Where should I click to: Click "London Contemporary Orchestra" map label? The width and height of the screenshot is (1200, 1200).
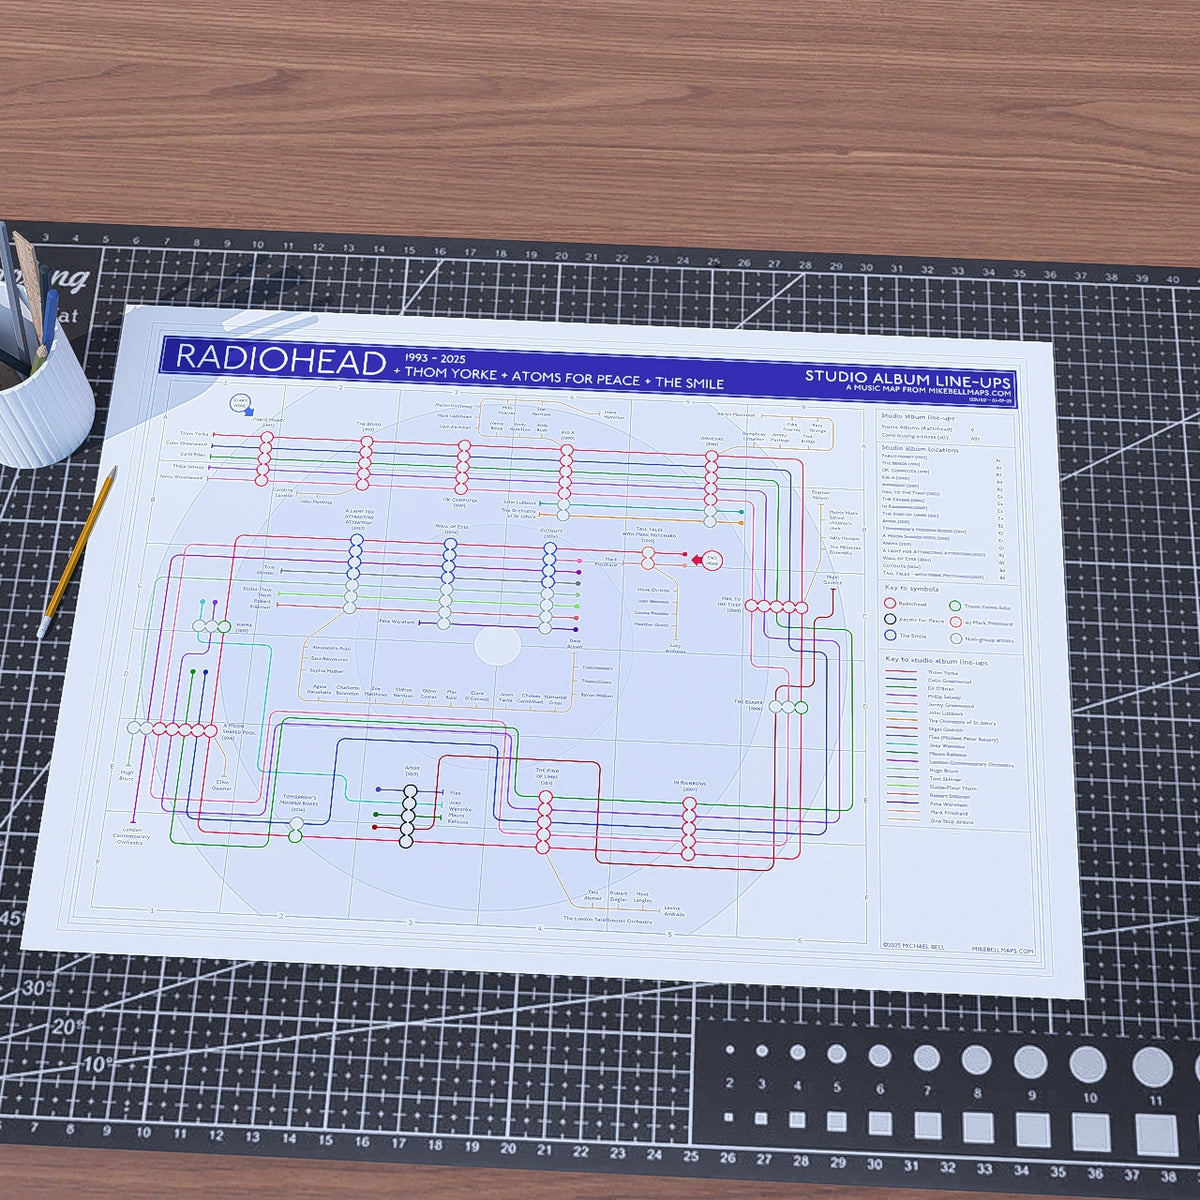(130, 836)
